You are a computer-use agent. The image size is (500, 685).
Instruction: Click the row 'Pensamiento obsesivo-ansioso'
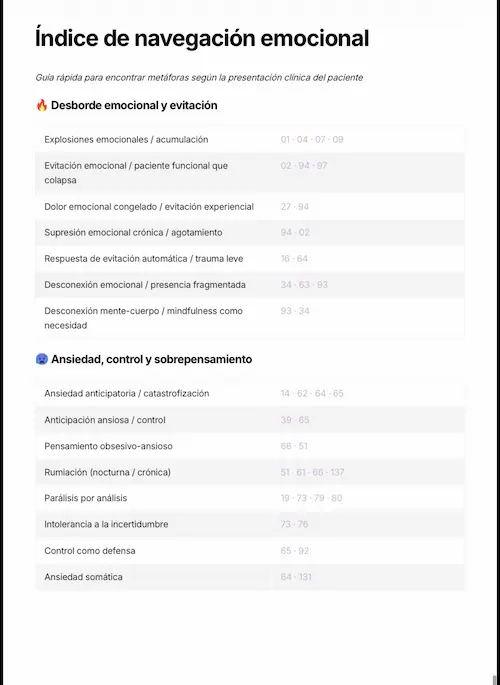click(250, 446)
